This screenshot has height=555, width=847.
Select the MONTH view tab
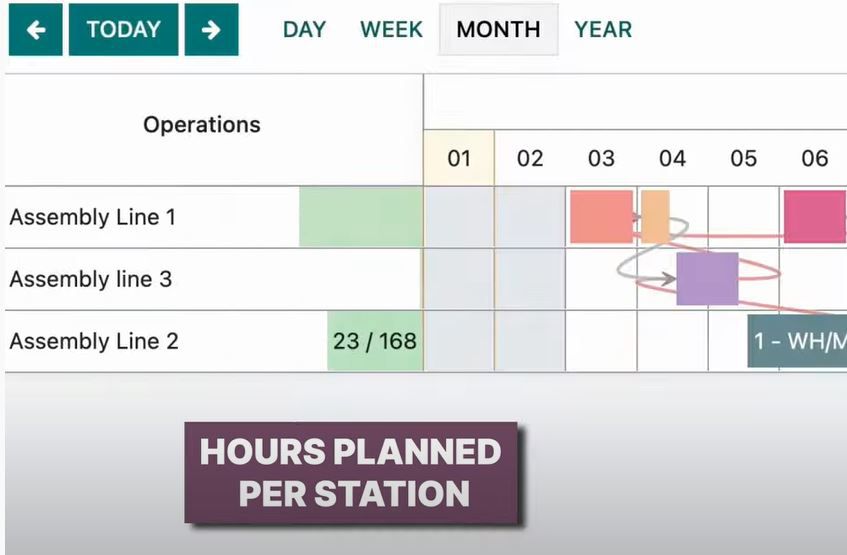[498, 30]
